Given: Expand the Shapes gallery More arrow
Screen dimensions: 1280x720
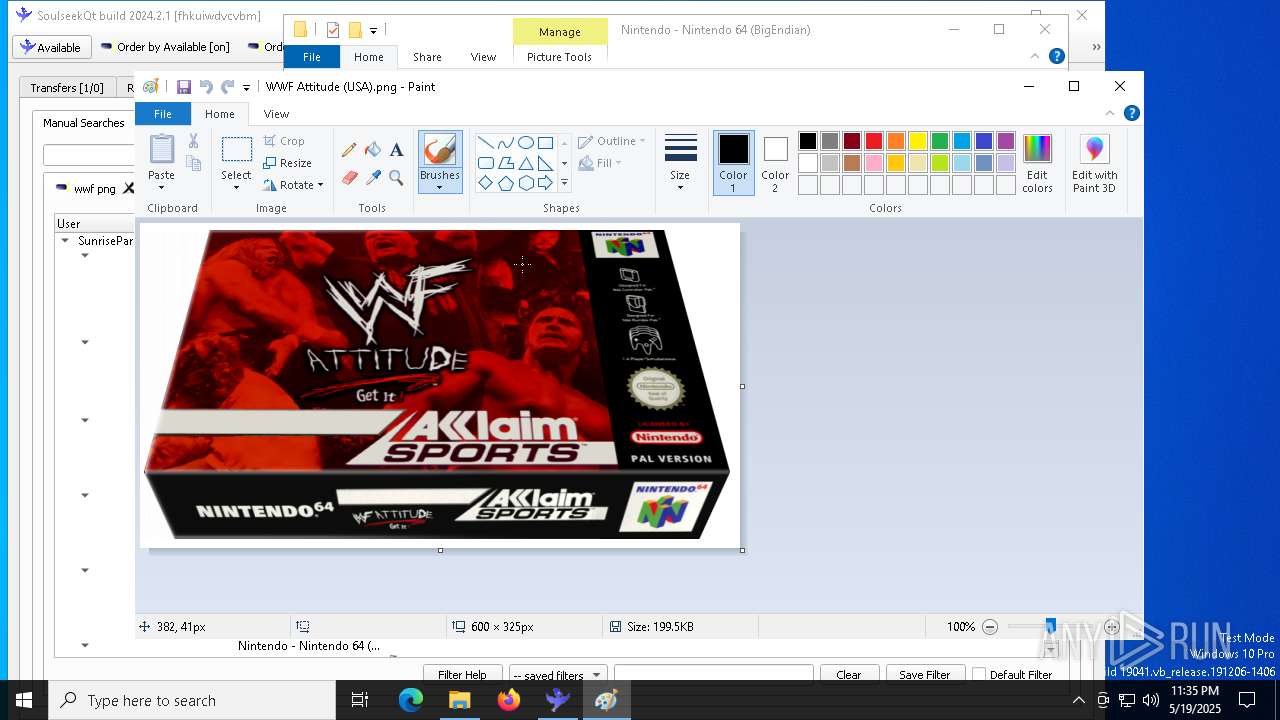Looking at the screenshot, I should point(564,183).
